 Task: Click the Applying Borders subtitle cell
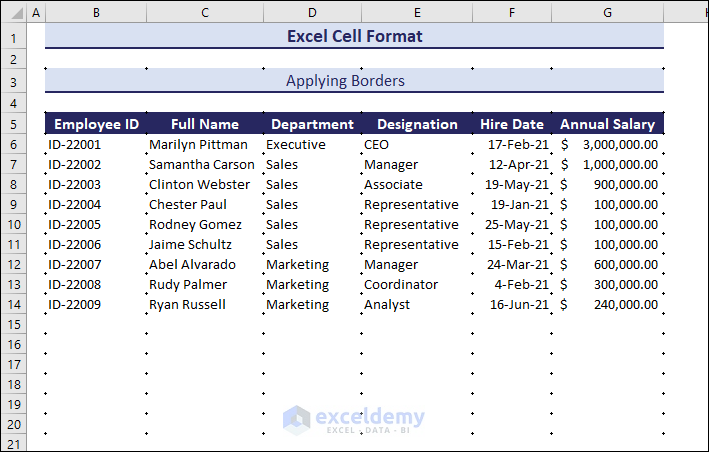pyautogui.click(x=354, y=81)
